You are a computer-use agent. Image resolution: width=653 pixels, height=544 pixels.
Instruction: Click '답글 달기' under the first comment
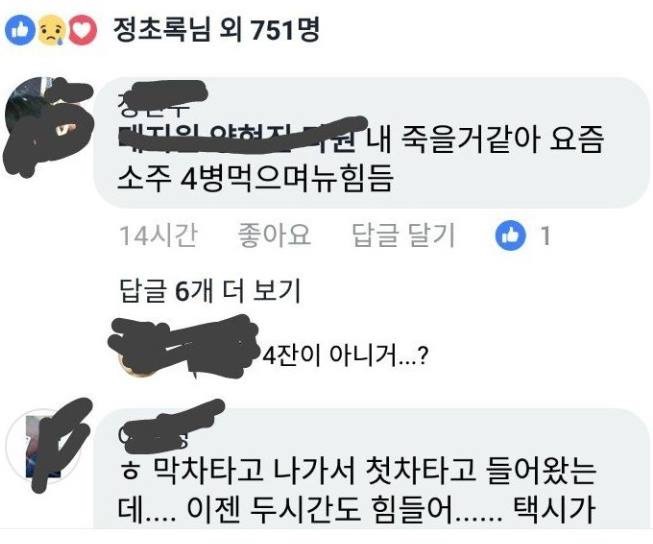pyautogui.click(x=403, y=235)
